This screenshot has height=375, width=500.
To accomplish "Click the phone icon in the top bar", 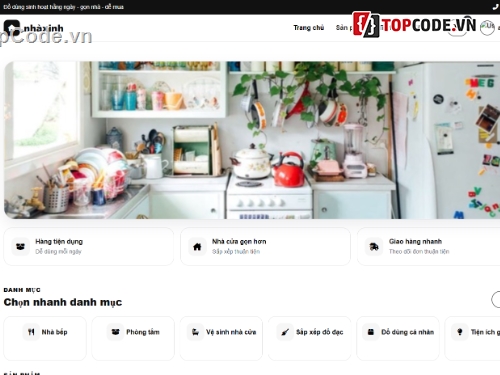I will 496,7.
